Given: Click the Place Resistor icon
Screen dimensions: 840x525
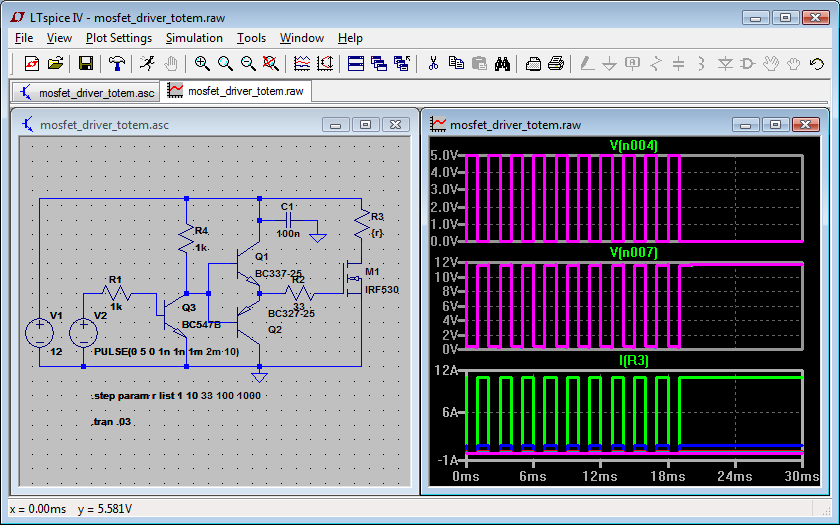Looking at the screenshot, I should (656, 64).
